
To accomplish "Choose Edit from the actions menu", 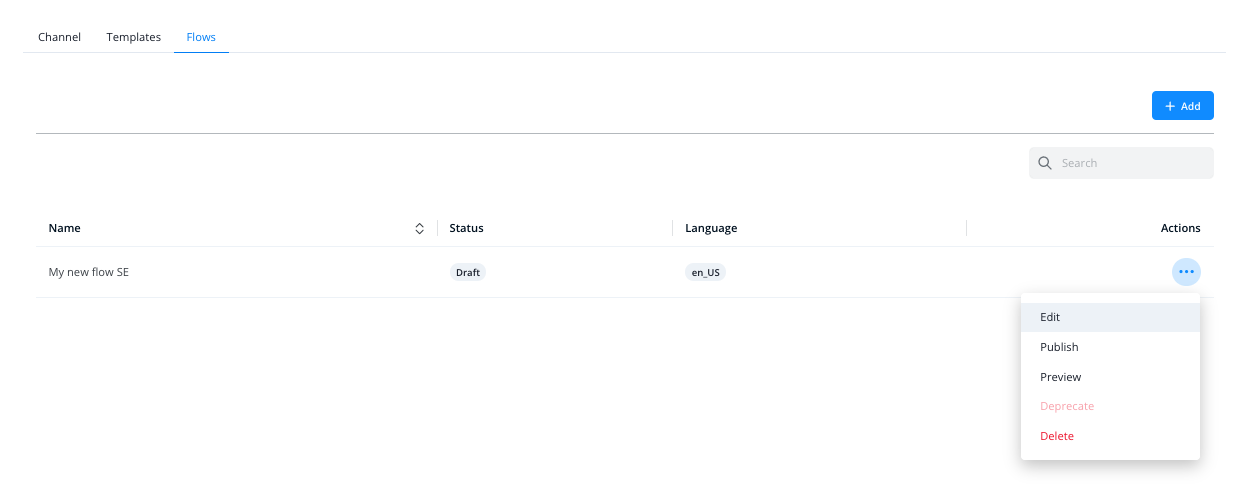I will coord(1110,317).
